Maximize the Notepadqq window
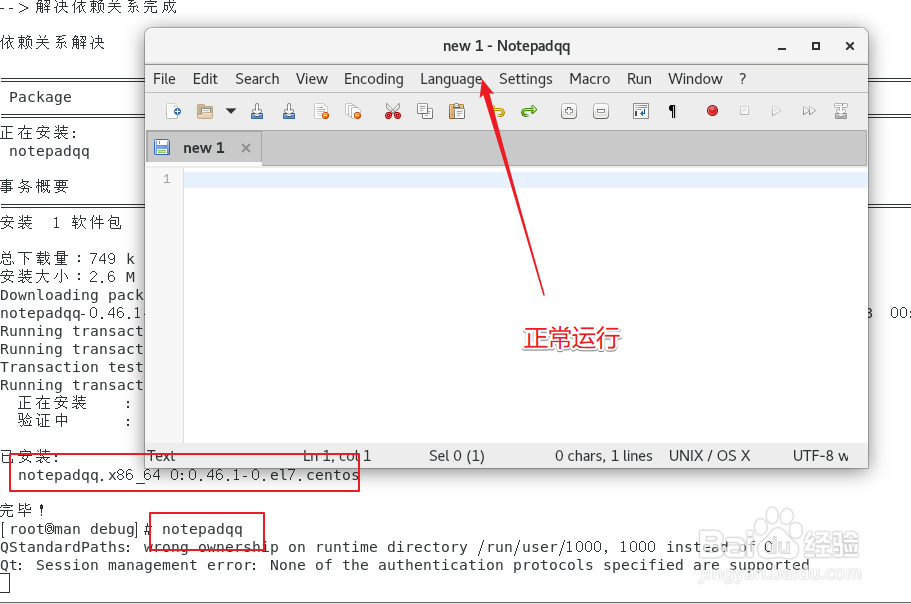This screenshot has width=911, height=604. [816, 46]
